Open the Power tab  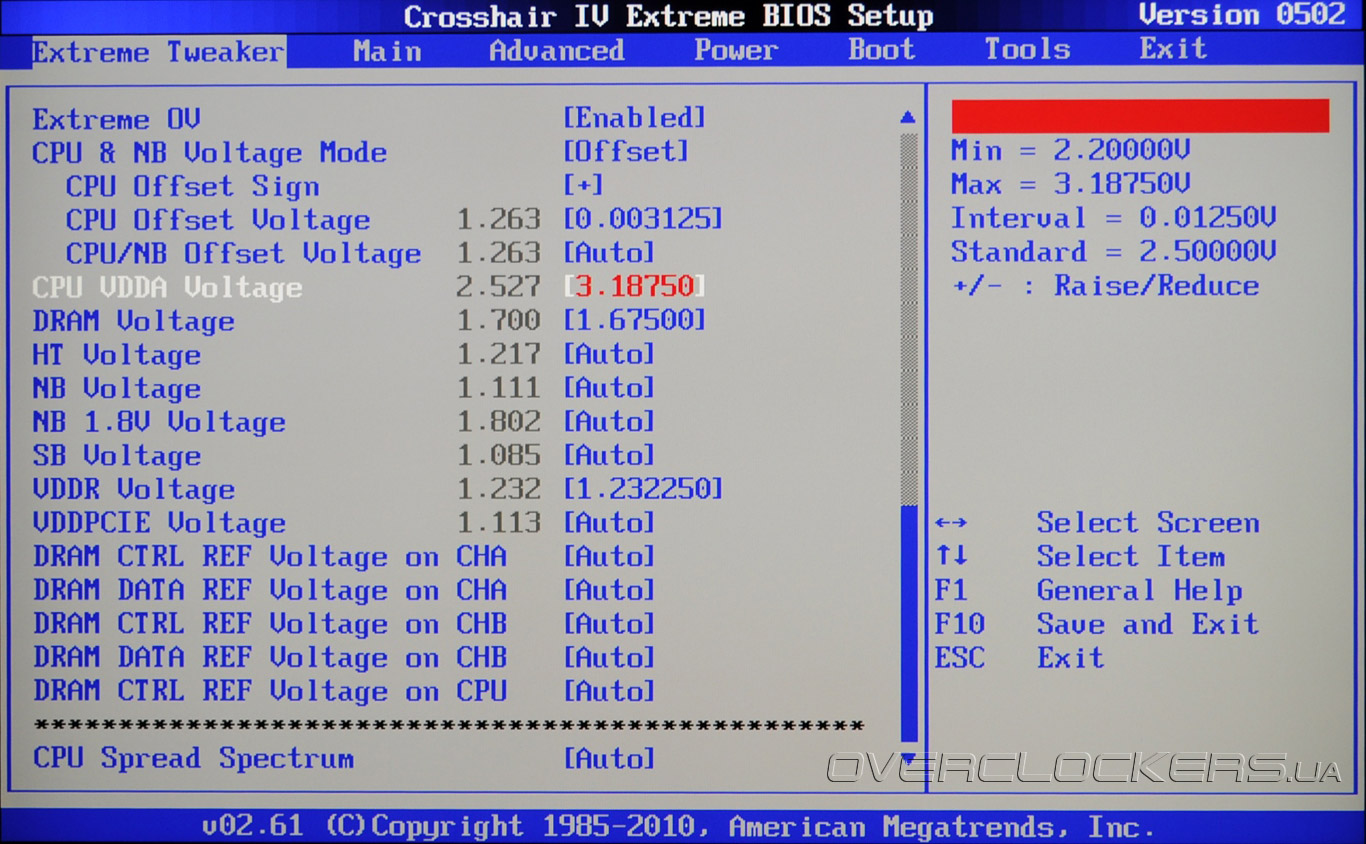click(x=736, y=51)
